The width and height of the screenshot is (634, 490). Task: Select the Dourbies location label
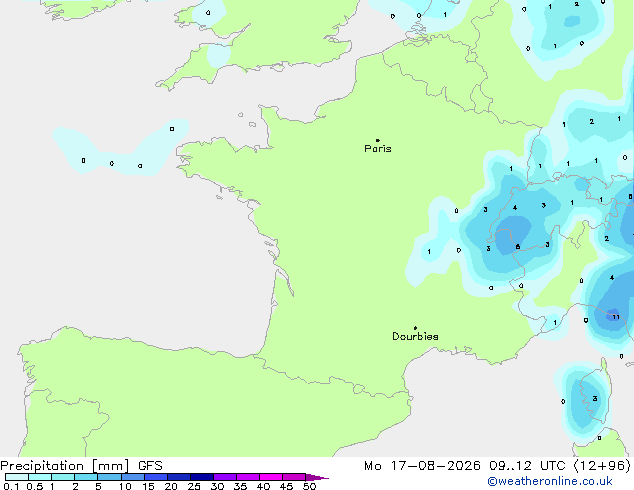[415, 336]
